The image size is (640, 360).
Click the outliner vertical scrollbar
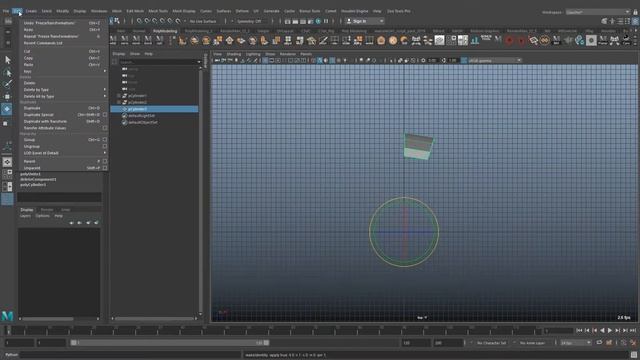coord(200,191)
